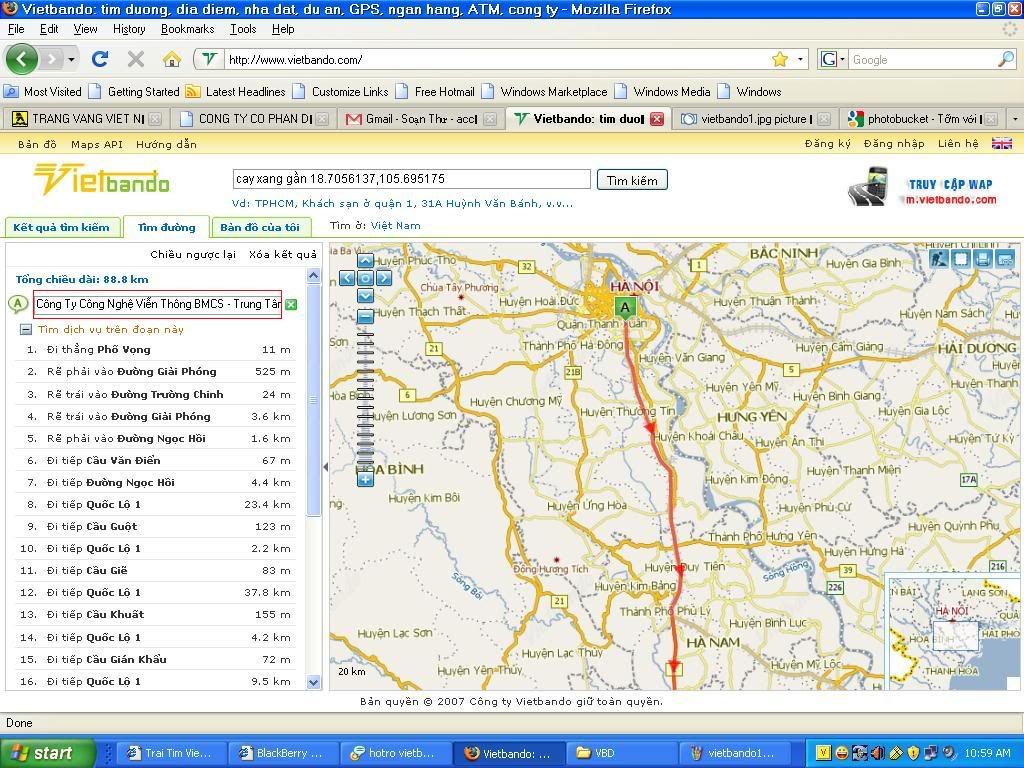Open the 'TRUY CẬP WAP' mobile banner
This screenshot has width=1024, height=768.
(922, 185)
